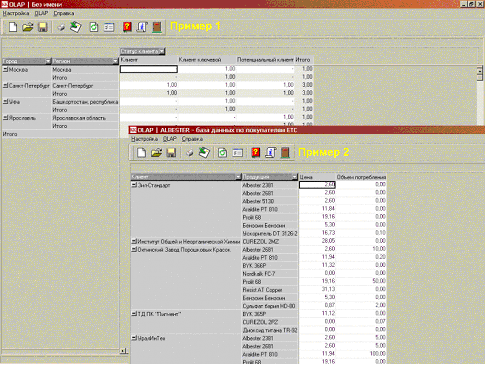
Task: Select the highlighted empty cell in the Москва row
Action: (149, 69)
